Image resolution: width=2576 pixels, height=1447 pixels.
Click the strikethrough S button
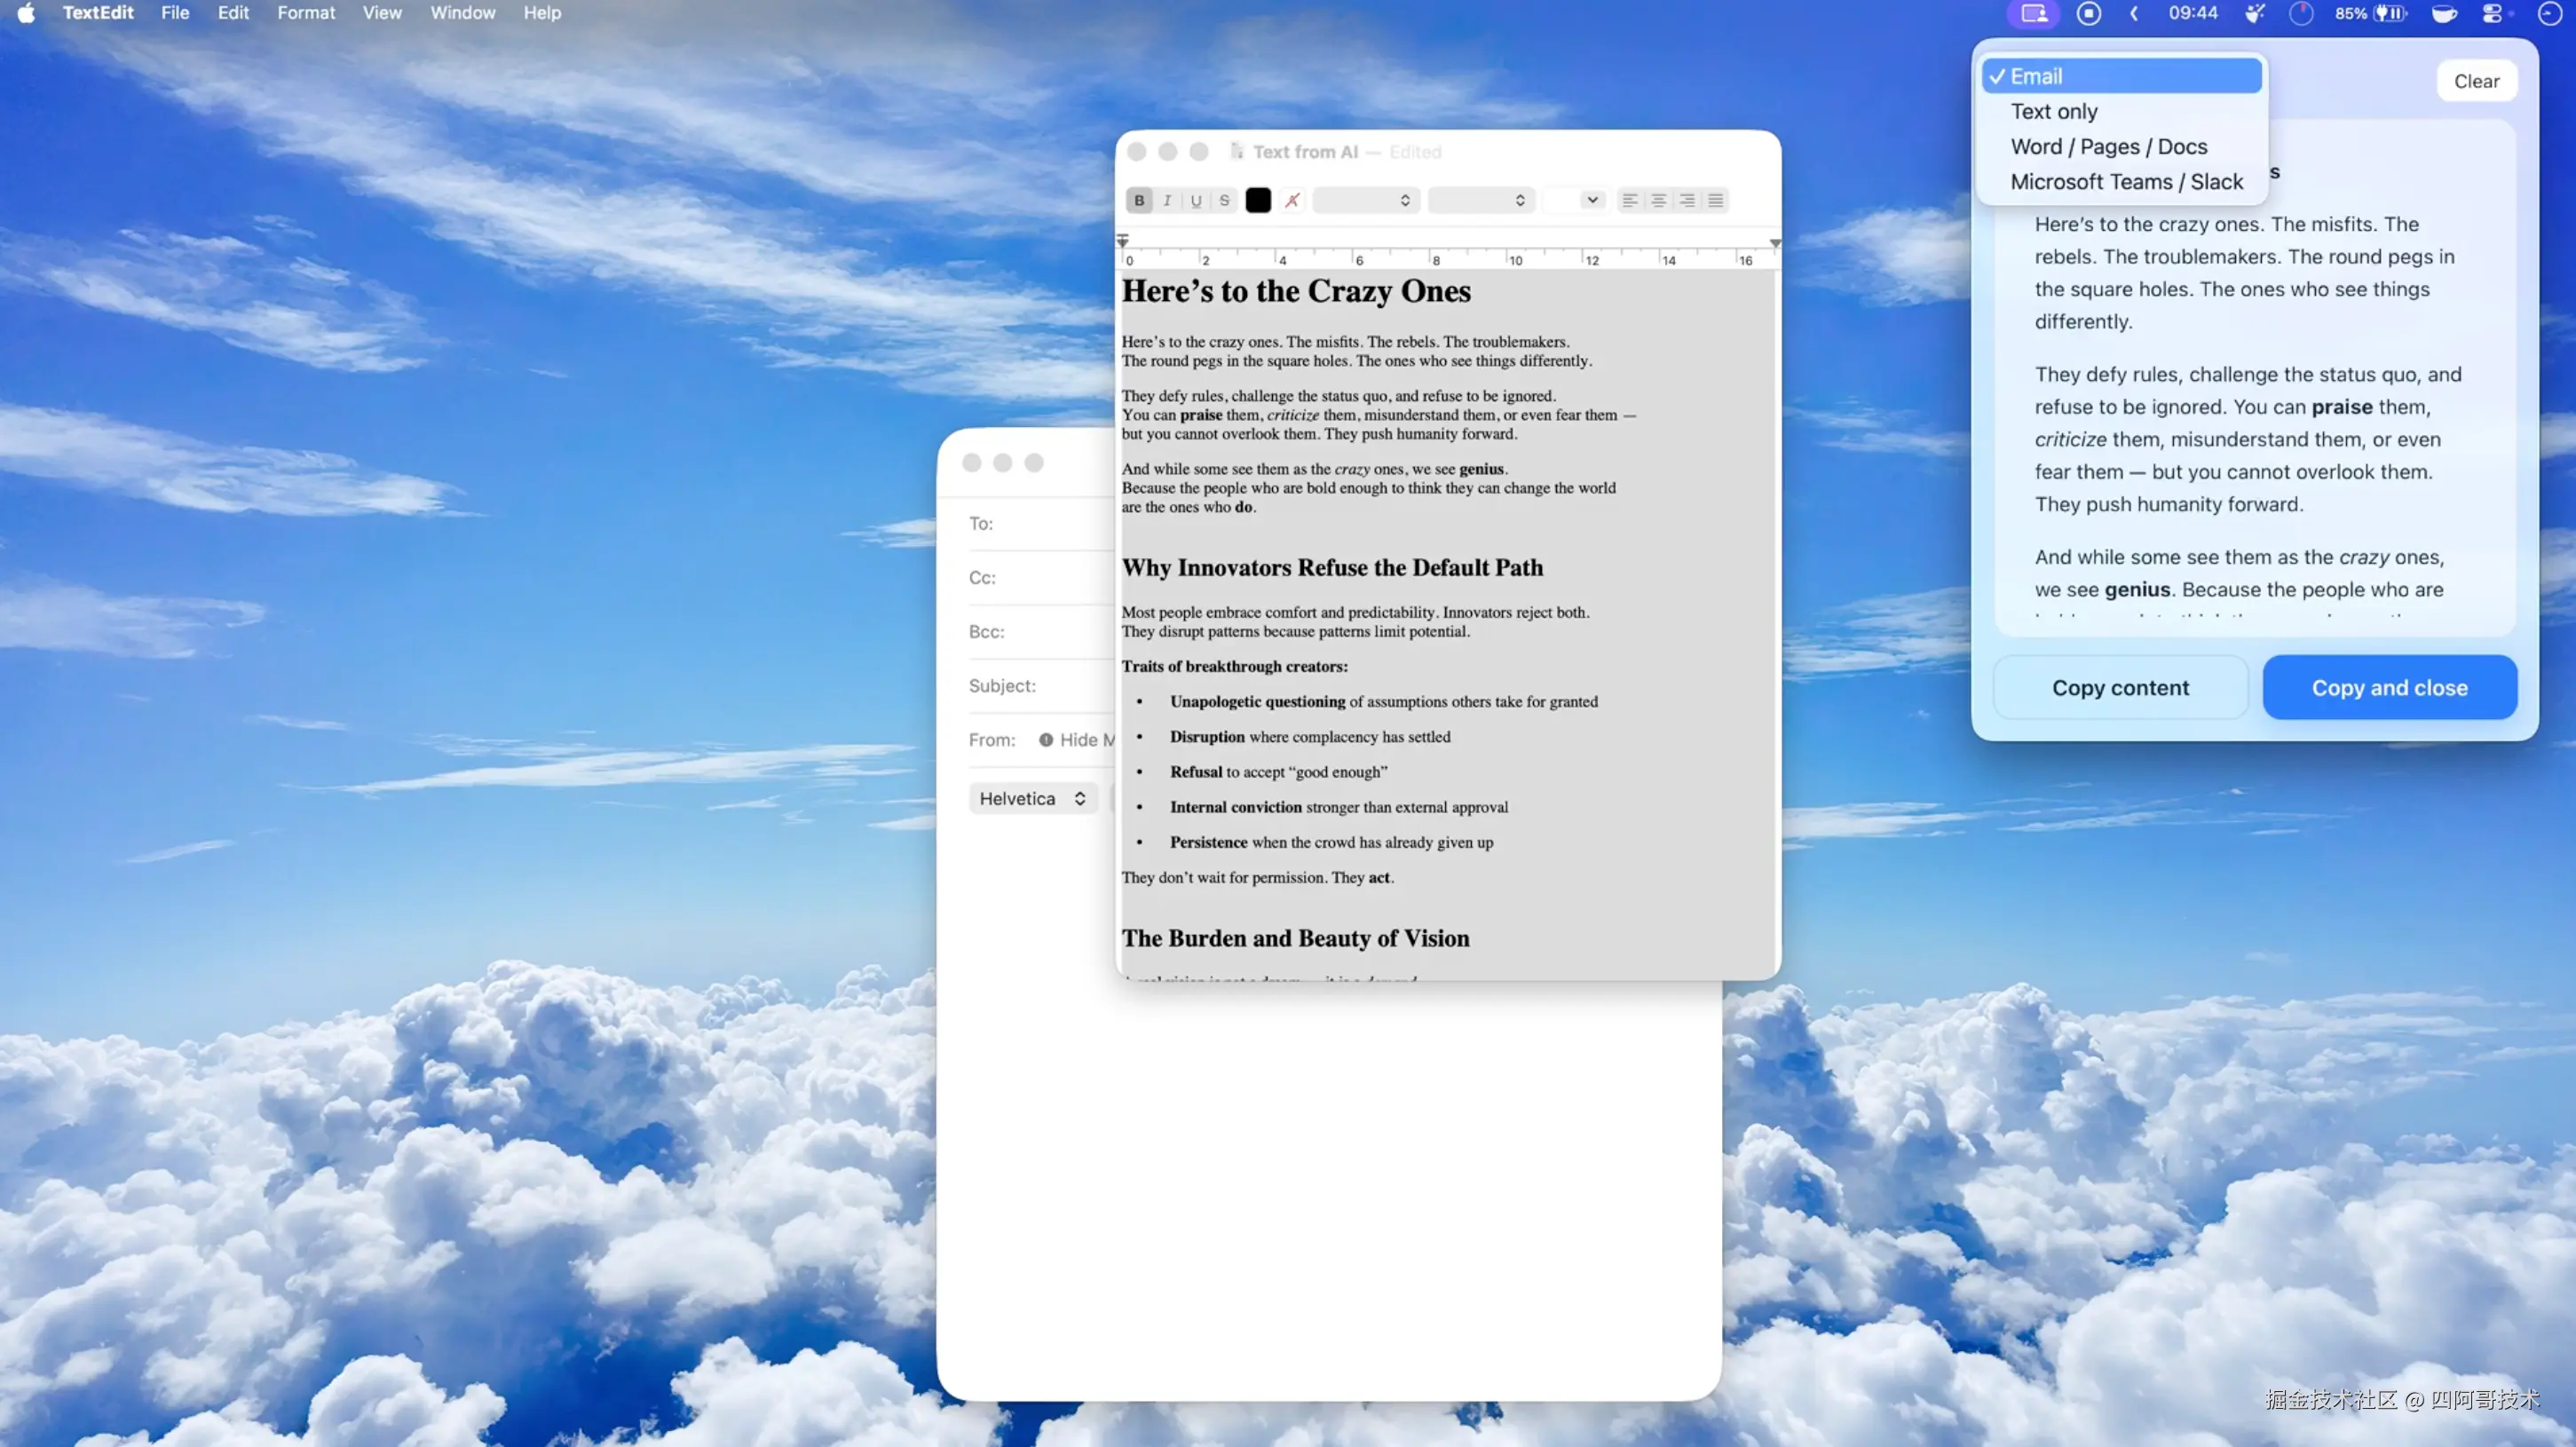click(x=1224, y=200)
